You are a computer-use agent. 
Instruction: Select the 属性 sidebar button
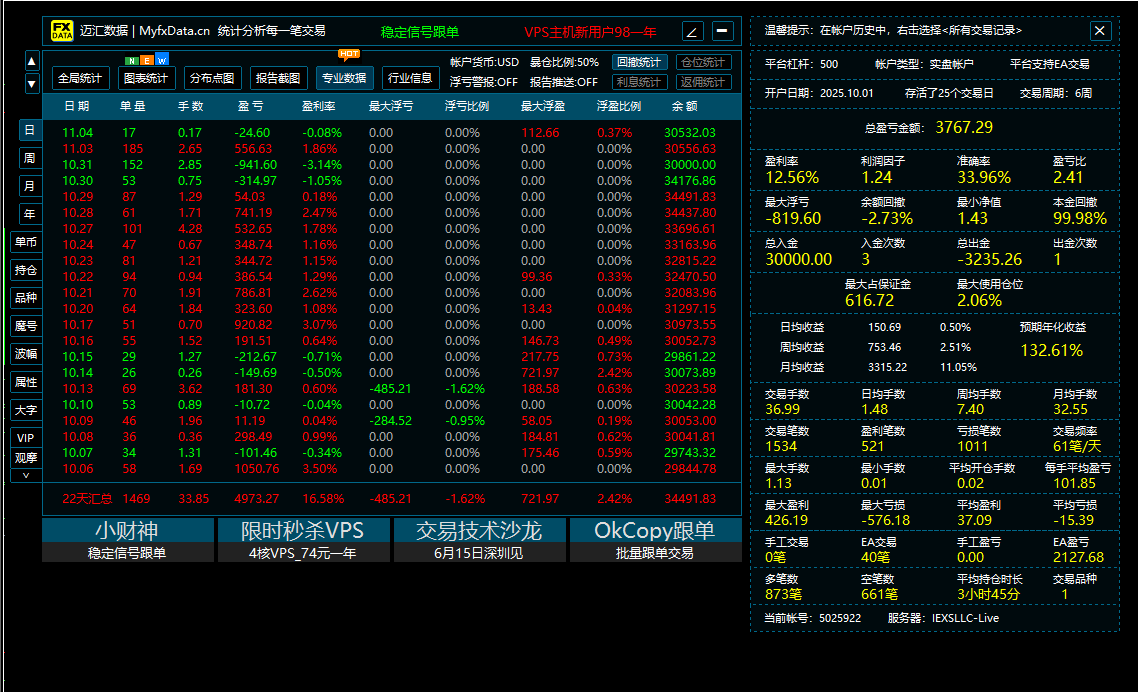pos(26,382)
